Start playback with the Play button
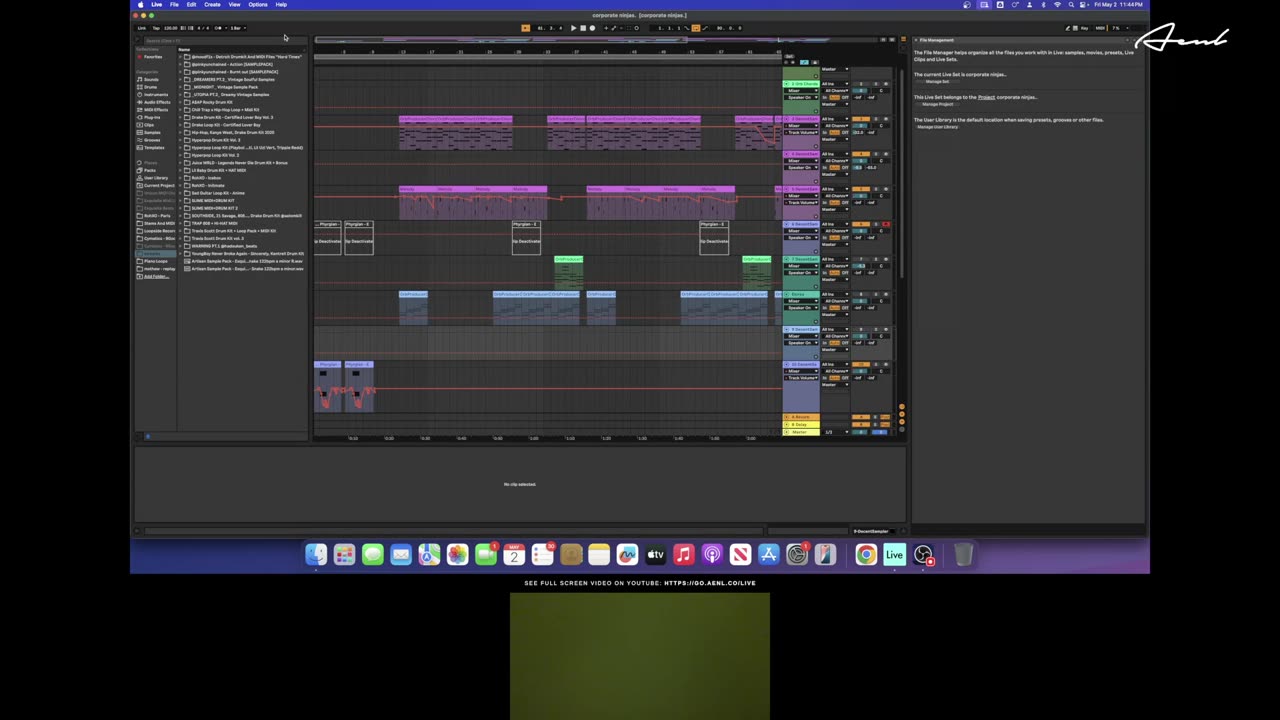This screenshot has height=720, width=1280. point(573,28)
